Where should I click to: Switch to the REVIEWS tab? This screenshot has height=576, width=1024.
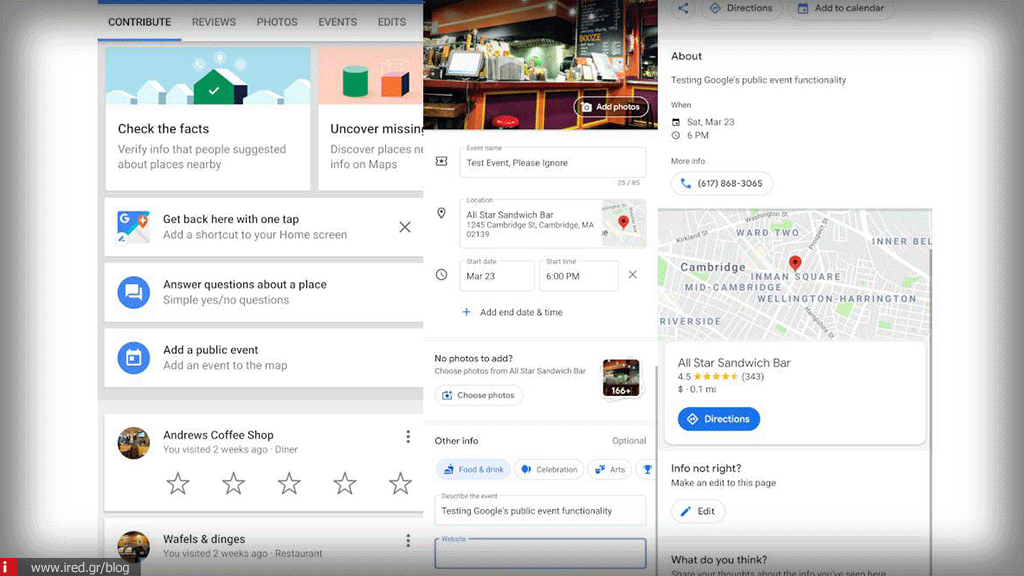[x=213, y=21]
